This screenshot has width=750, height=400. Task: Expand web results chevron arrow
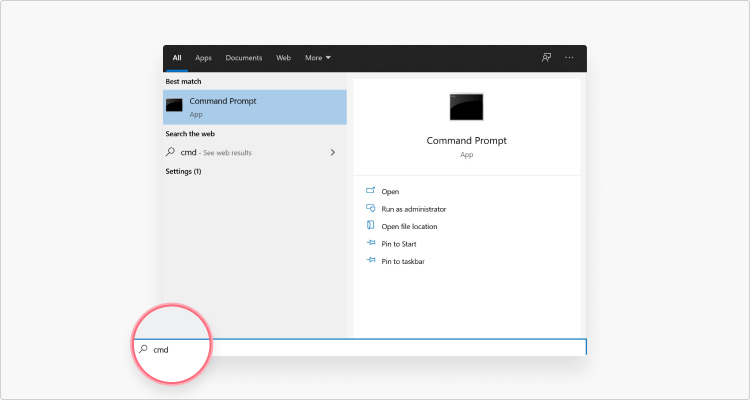point(333,153)
